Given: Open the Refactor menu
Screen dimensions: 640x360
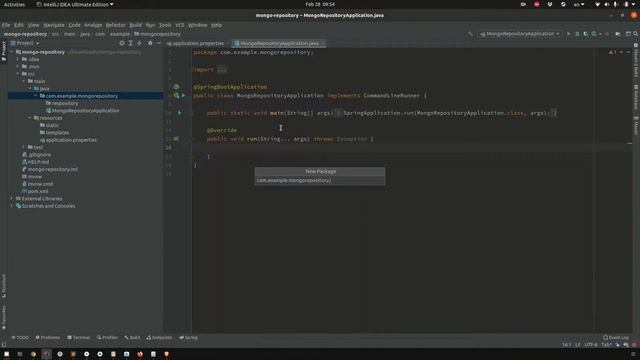Looking at the screenshot, I should click(116, 25).
